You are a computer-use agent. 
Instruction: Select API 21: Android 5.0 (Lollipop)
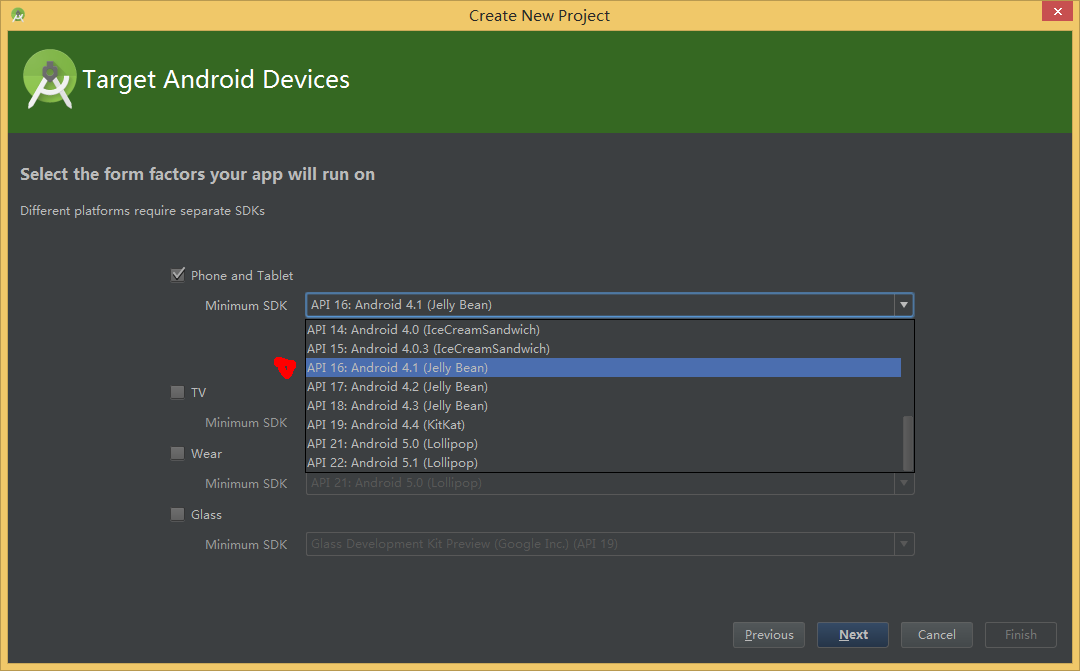pyautogui.click(x=603, y=444)
